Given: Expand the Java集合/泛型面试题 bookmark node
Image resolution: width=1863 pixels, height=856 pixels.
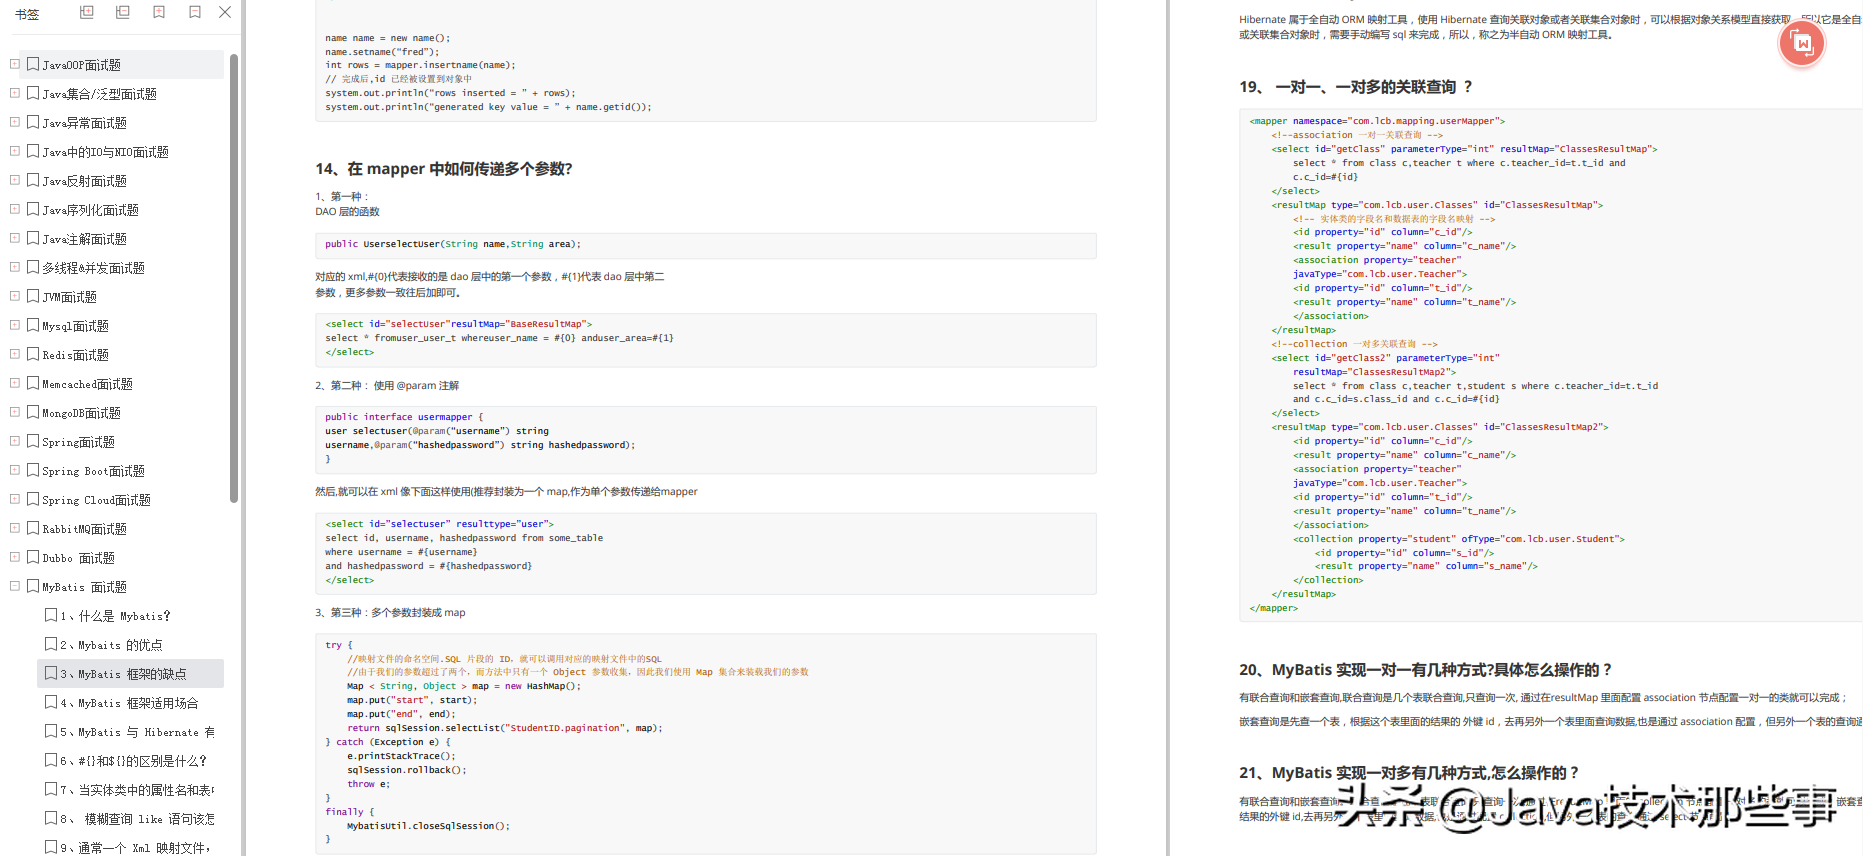Looking at the screenshot, I should (15, 93).
